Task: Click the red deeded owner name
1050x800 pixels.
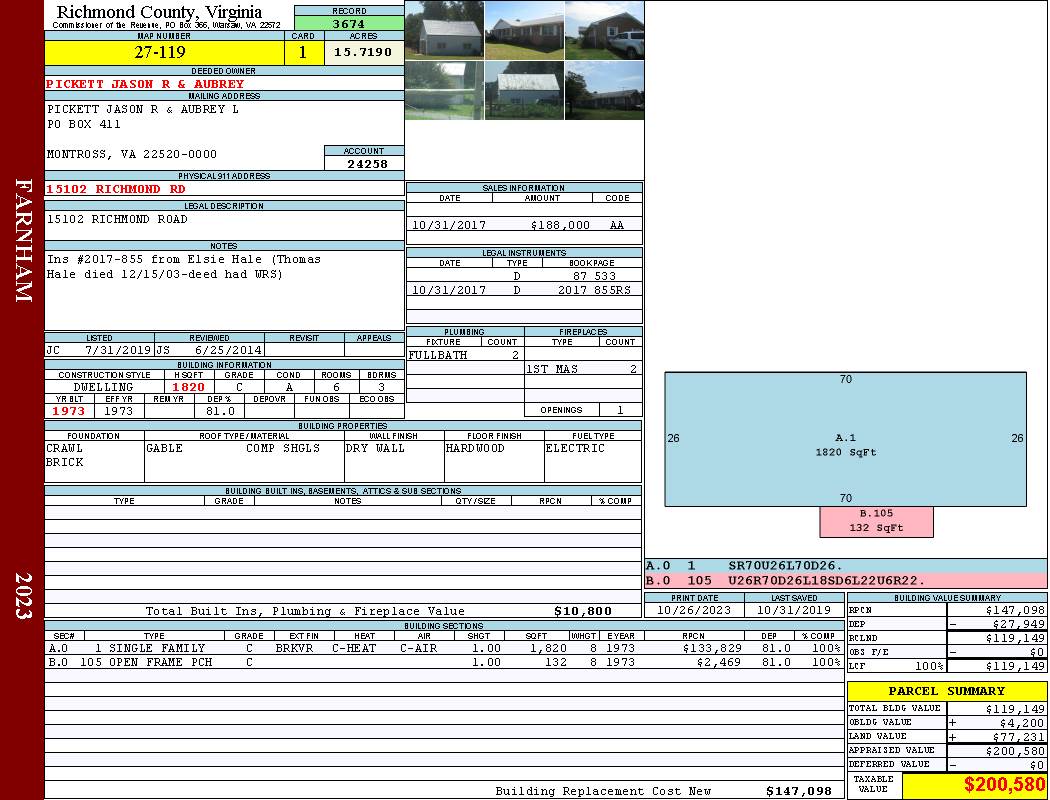Action: [x=145, y=84]
